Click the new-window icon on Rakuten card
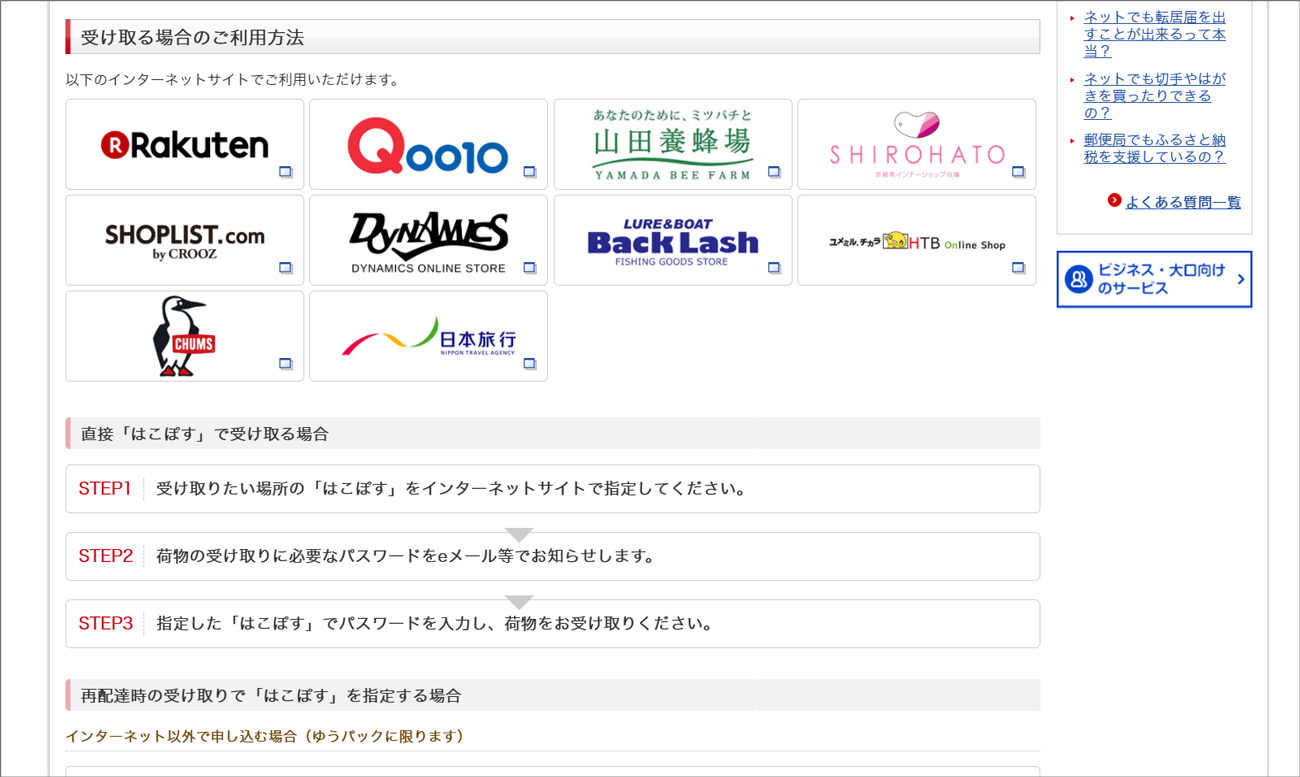The image size is (1300, 777). coord(285,172)
